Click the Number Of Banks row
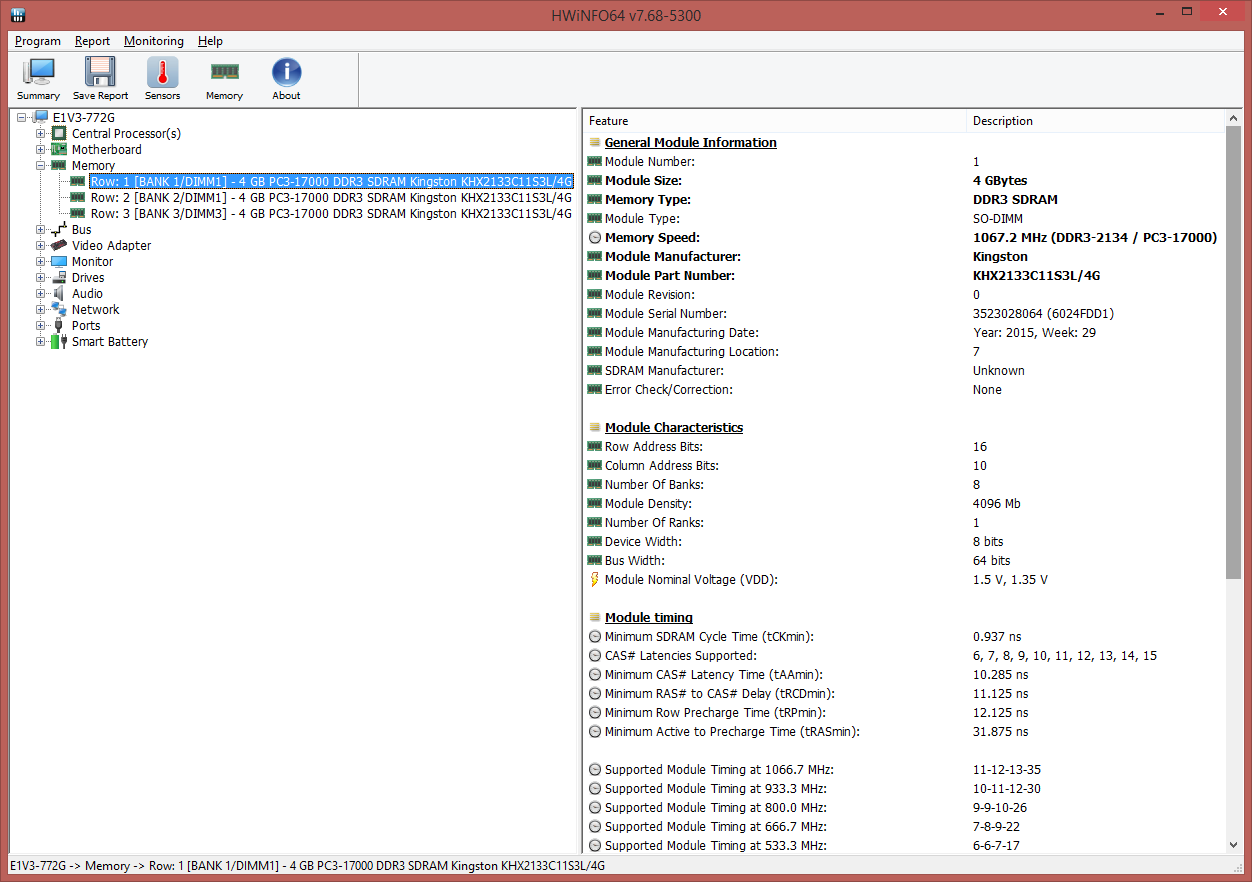Viewport: 1252px width, 882px height. coord(905,484)
